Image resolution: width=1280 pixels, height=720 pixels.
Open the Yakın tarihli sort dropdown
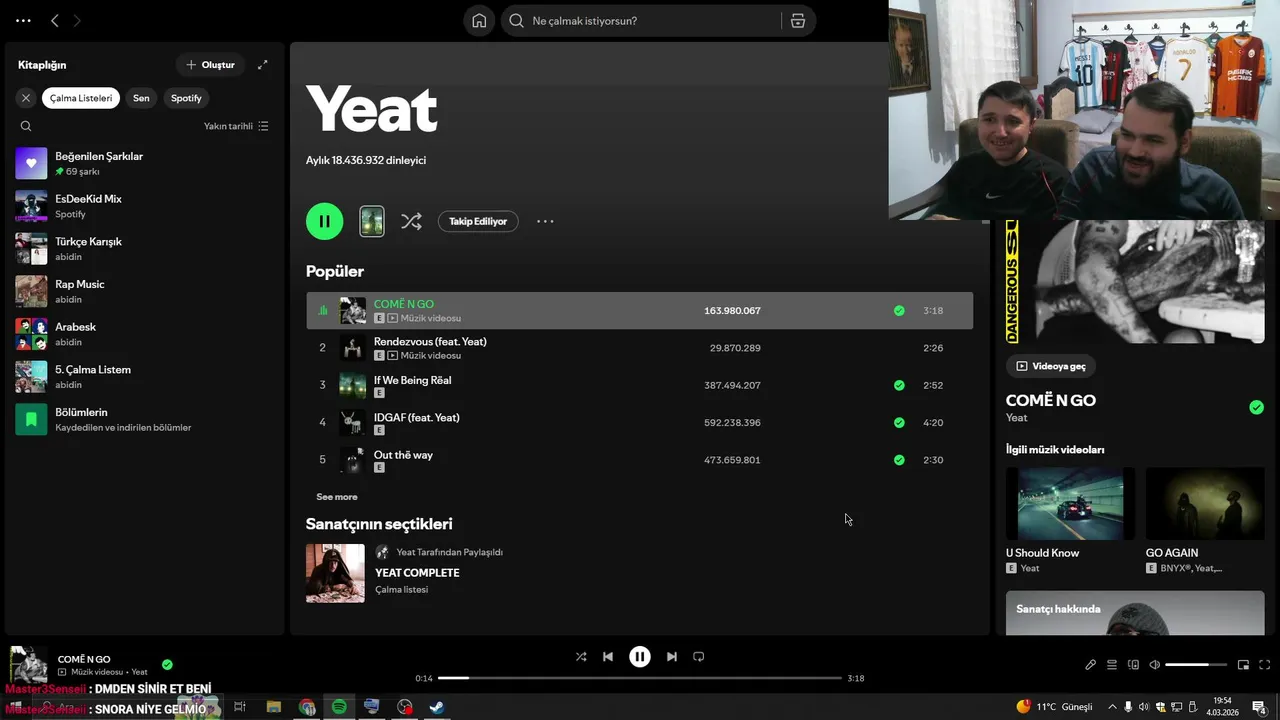pyautogui.click(x=236, y=126)
